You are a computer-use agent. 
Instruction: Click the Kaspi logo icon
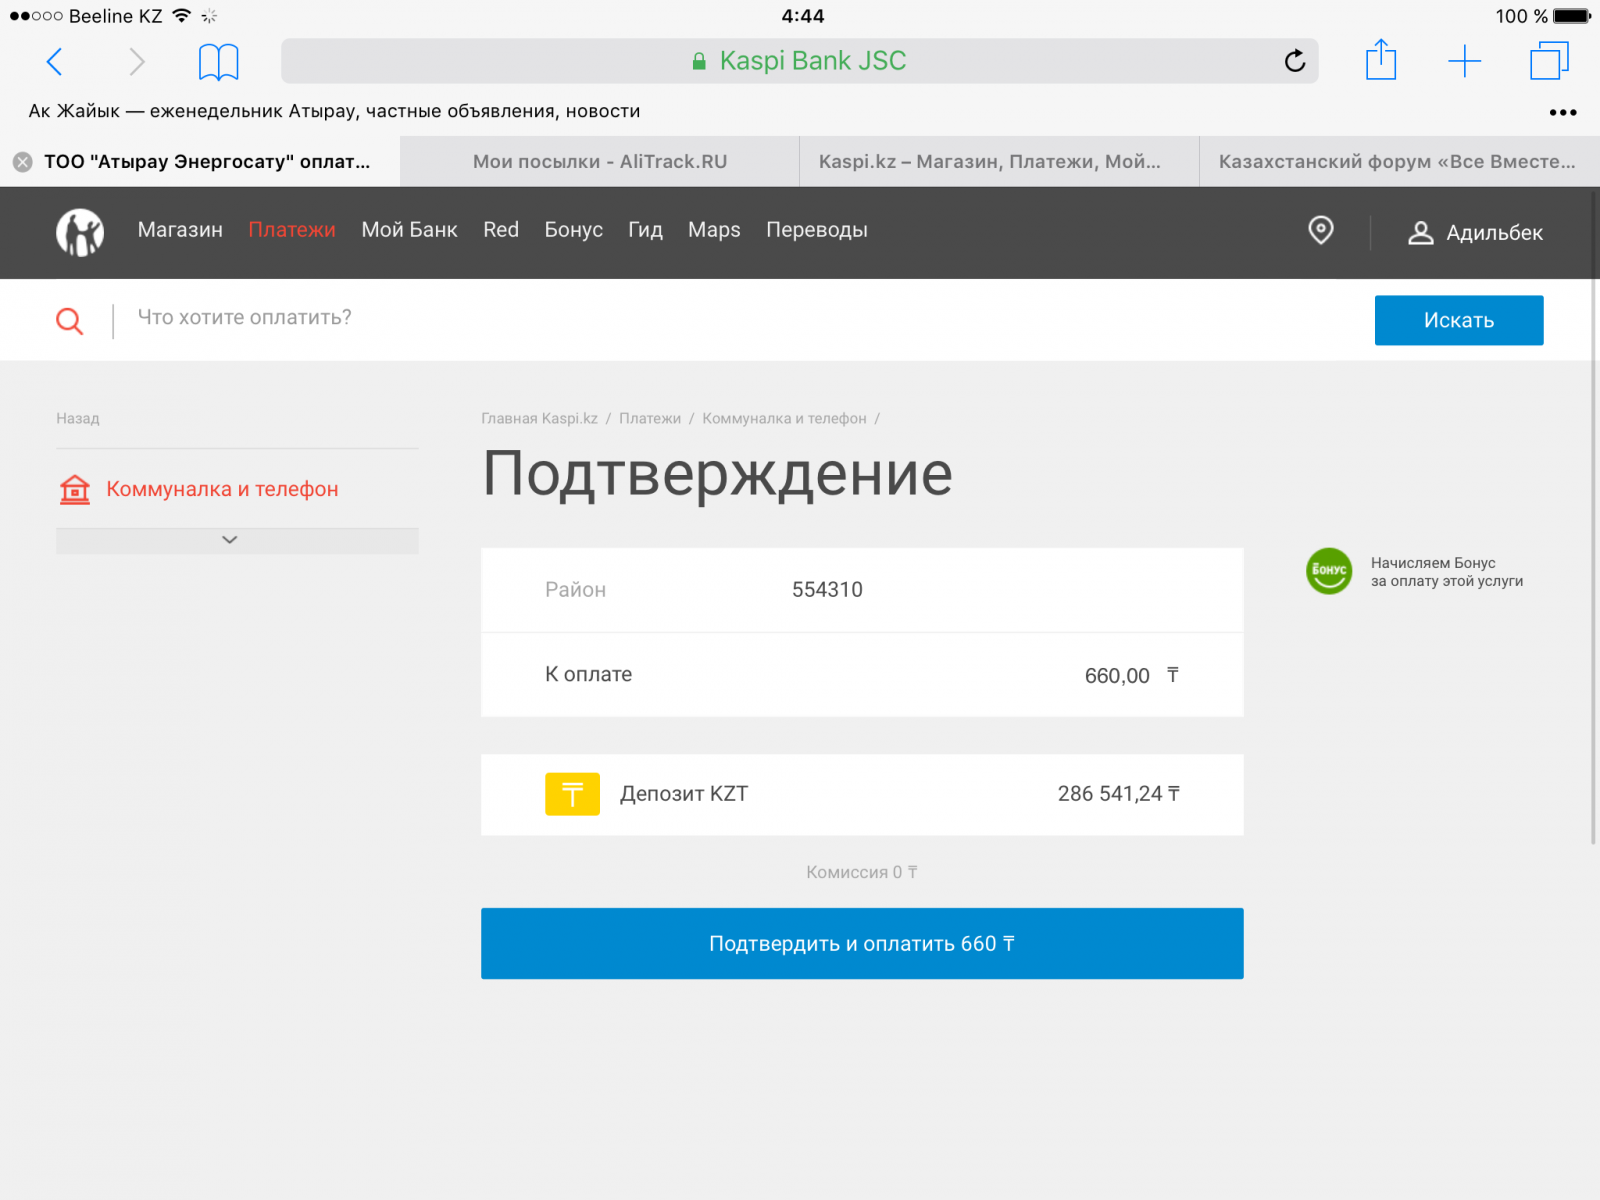[x=80, y=232]
